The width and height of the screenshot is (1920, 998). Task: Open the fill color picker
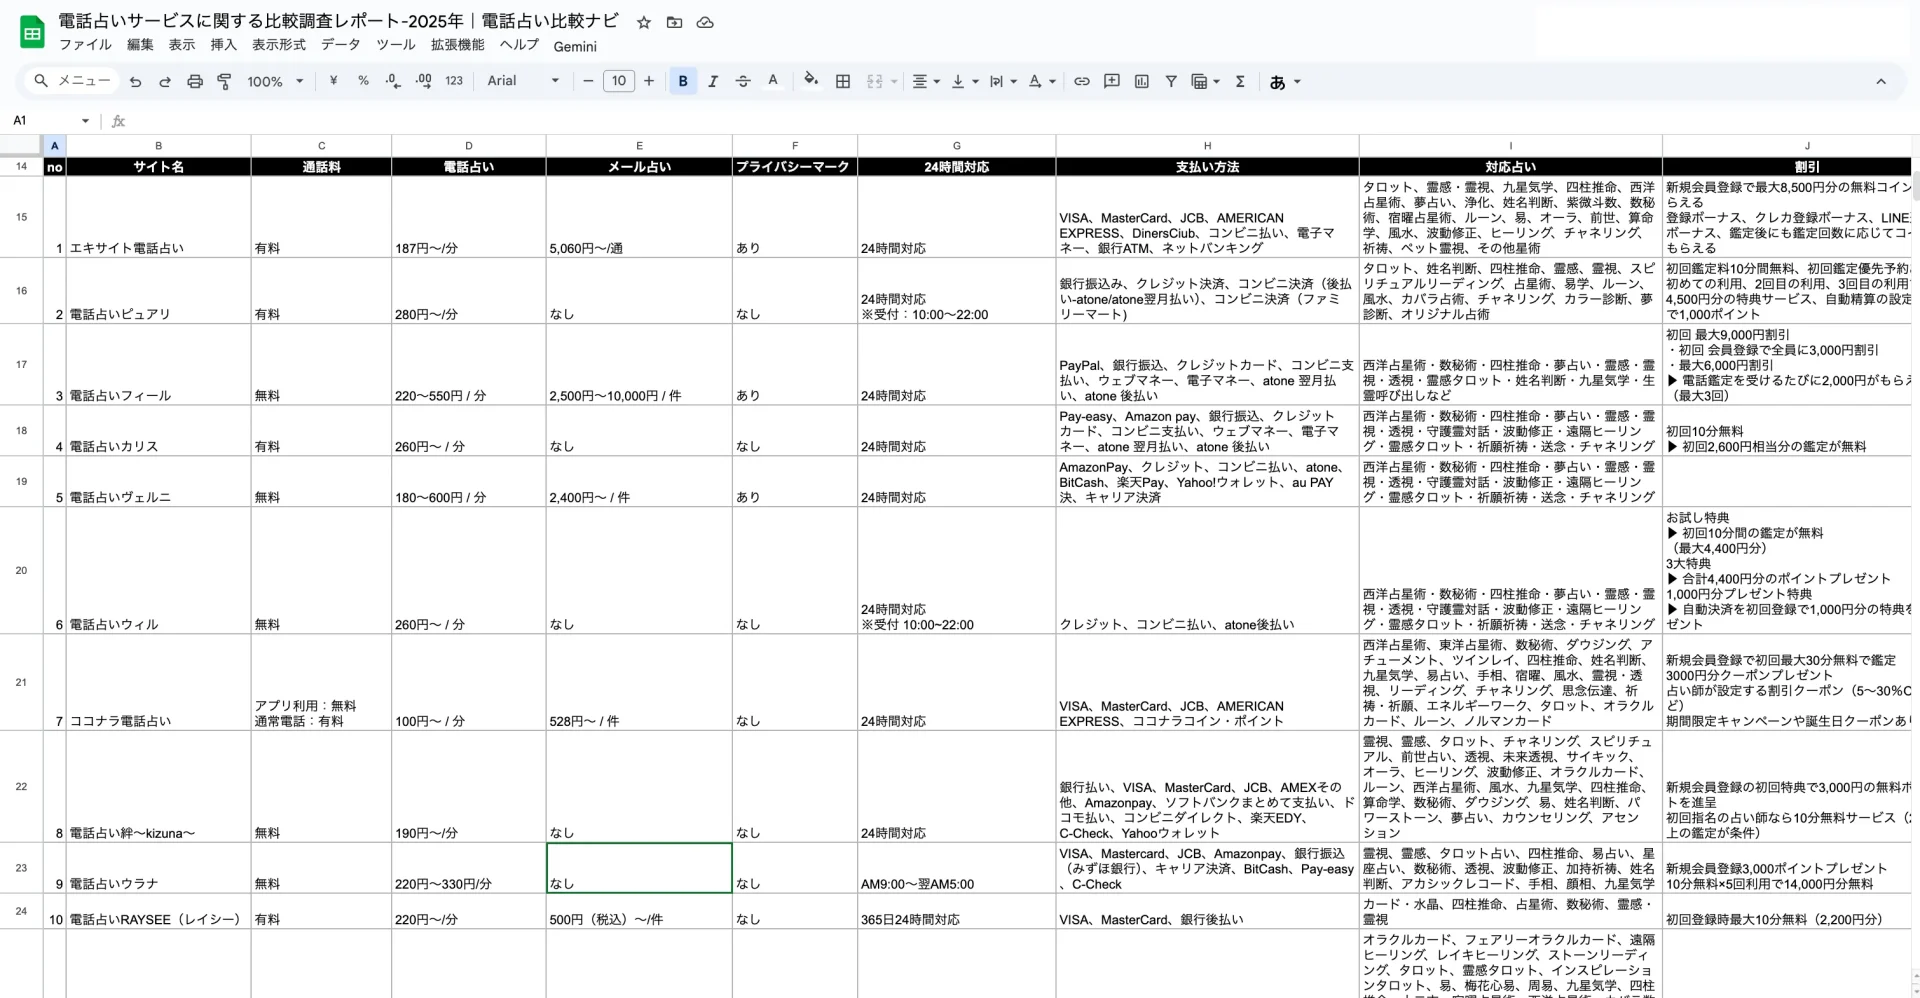(811, 81)
